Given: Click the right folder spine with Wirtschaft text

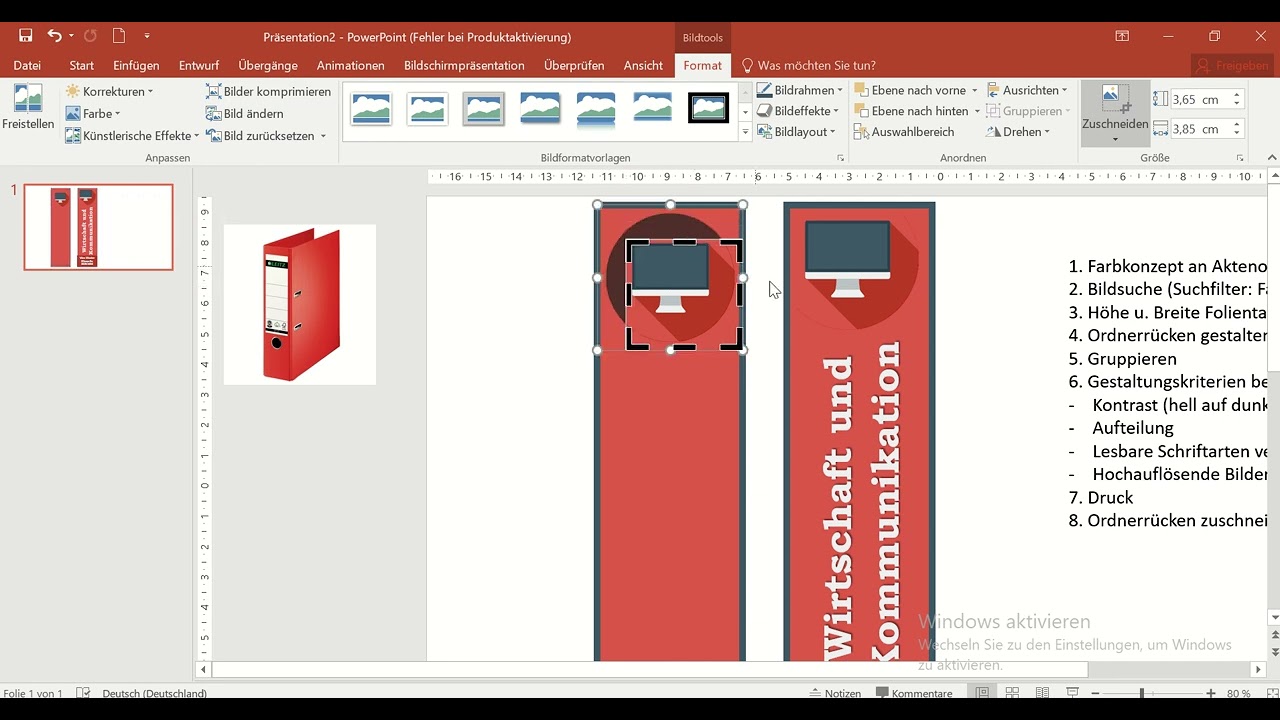Looking at the screenshot, I should tap(859, 431).
